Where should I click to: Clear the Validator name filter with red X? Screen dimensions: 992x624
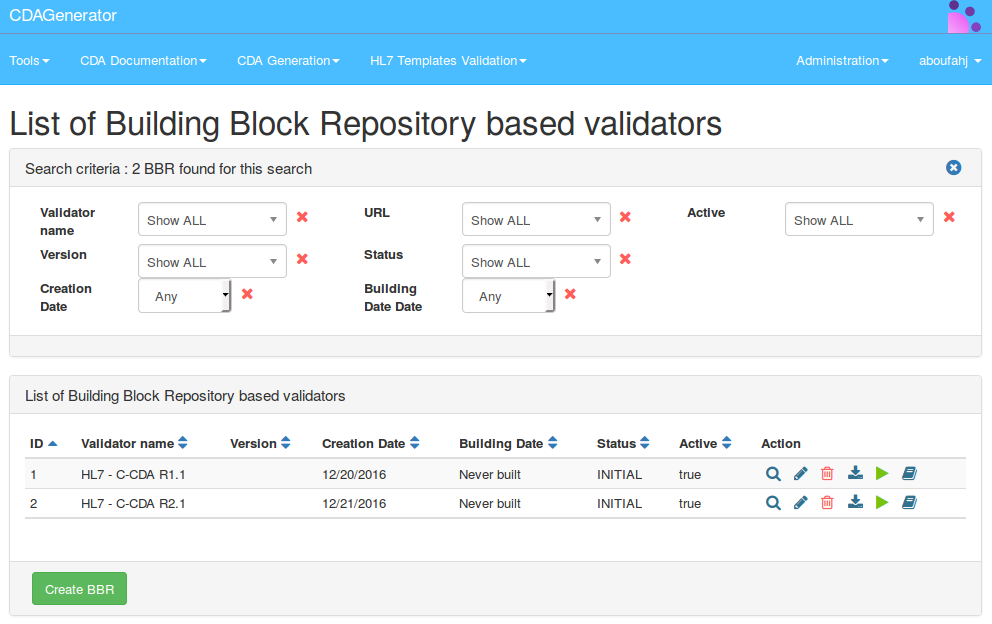click(302, 217)
